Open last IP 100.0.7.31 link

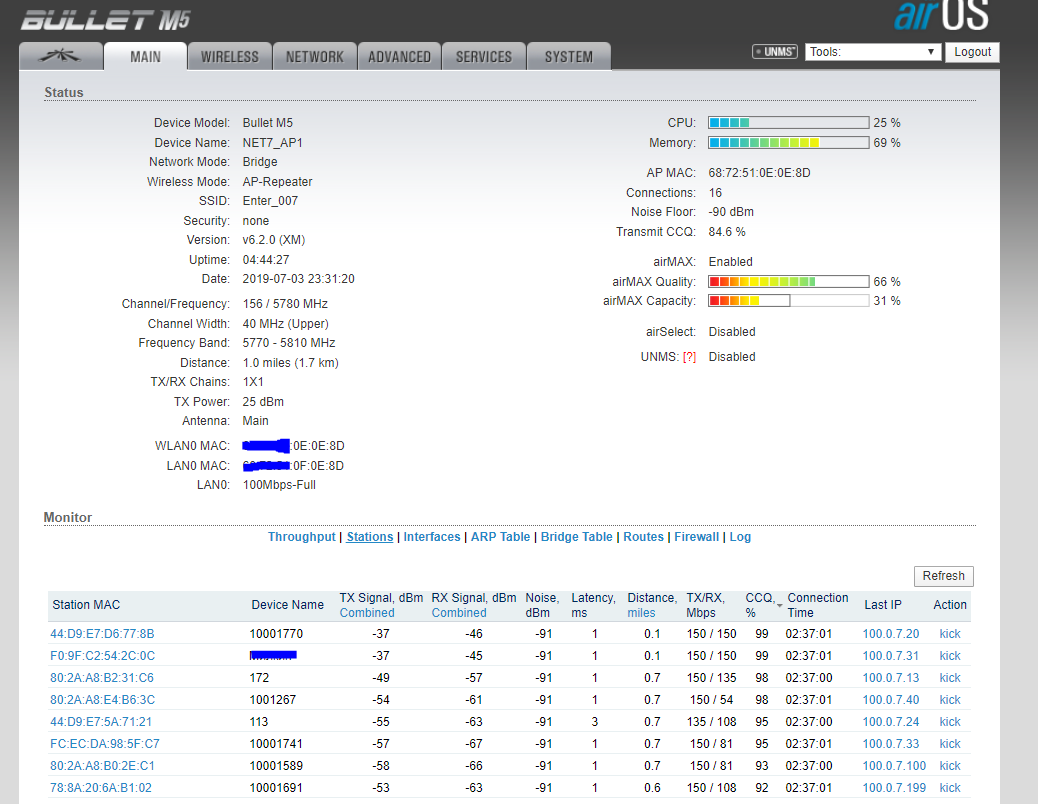pos(890,656)
